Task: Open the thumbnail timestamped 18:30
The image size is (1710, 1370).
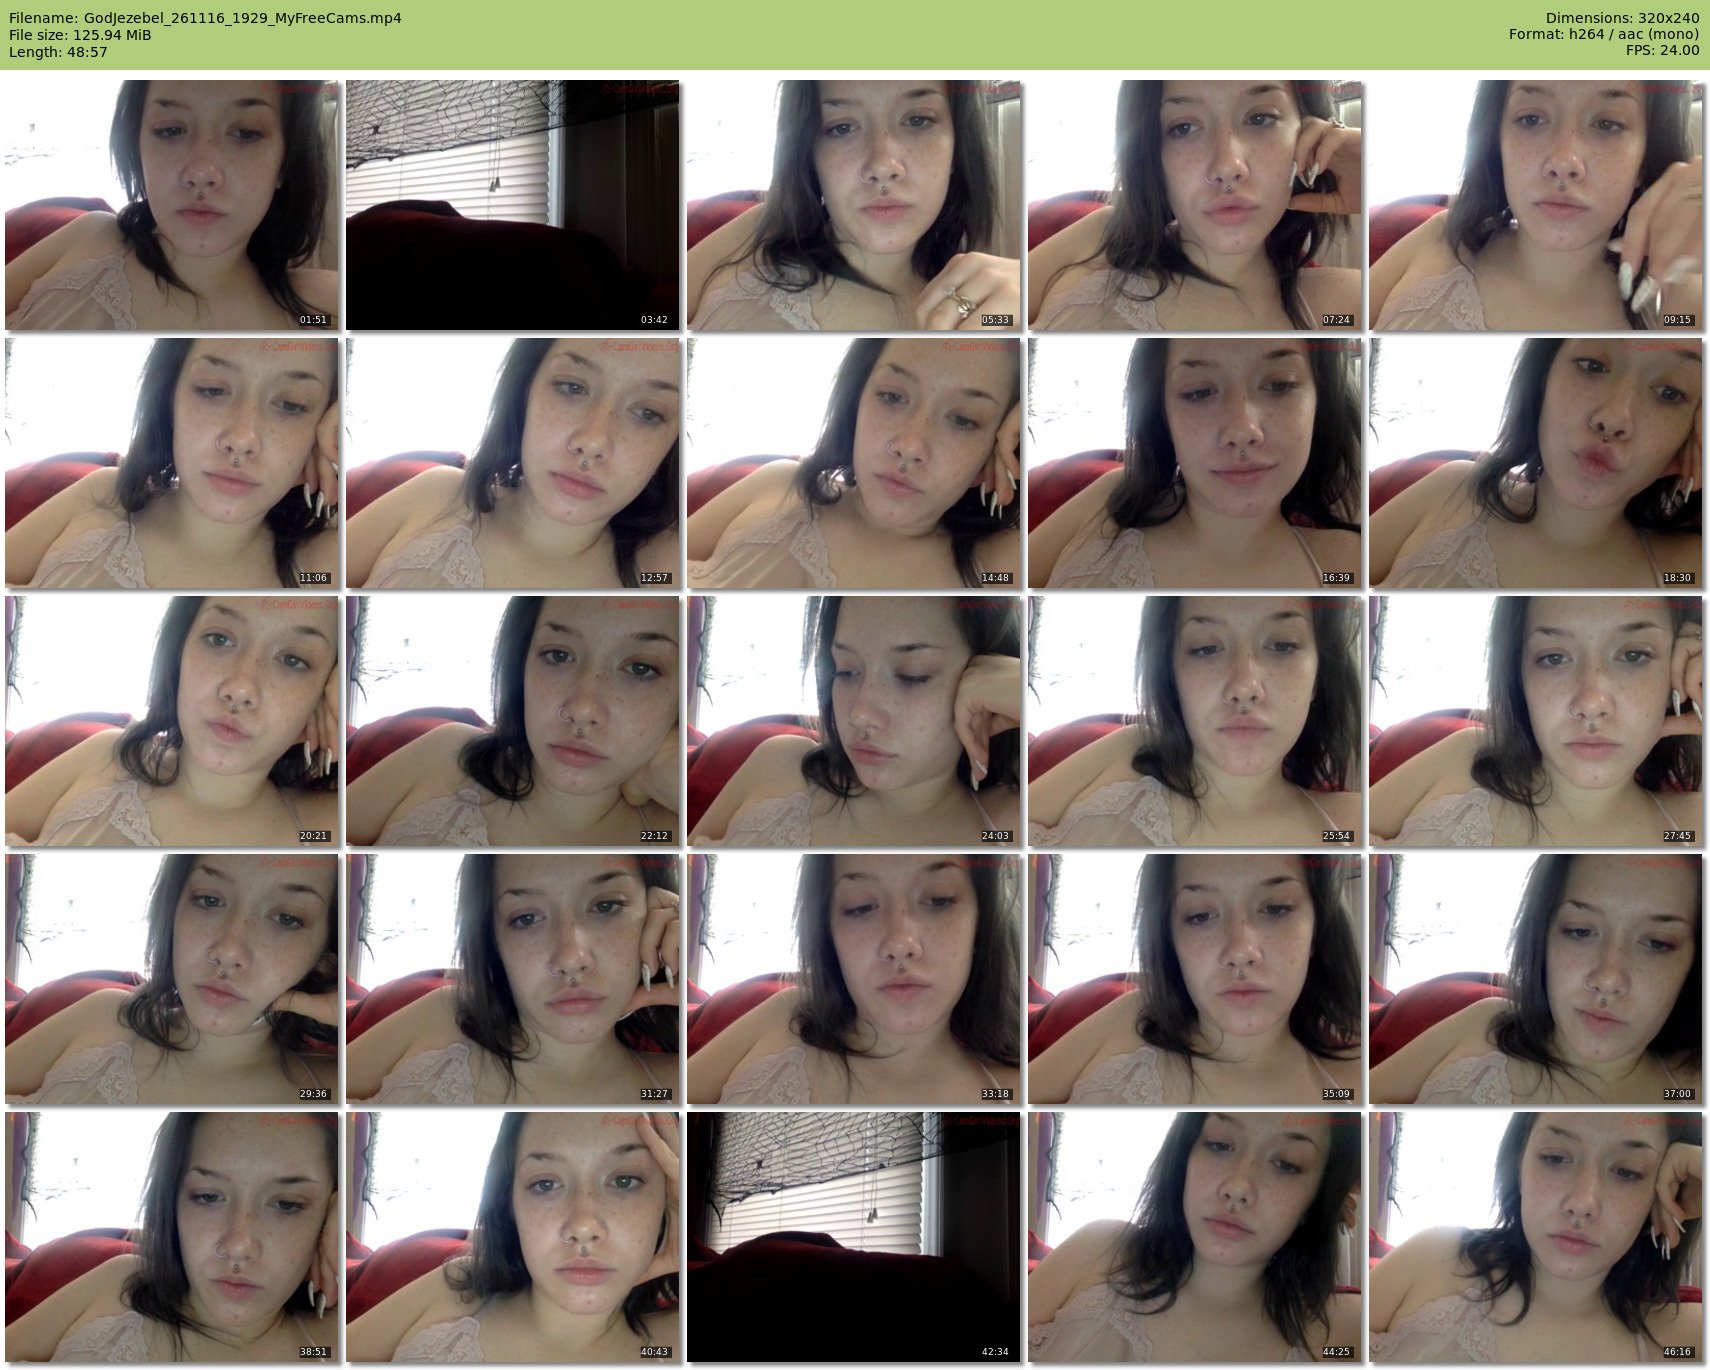Action: 1535,463
